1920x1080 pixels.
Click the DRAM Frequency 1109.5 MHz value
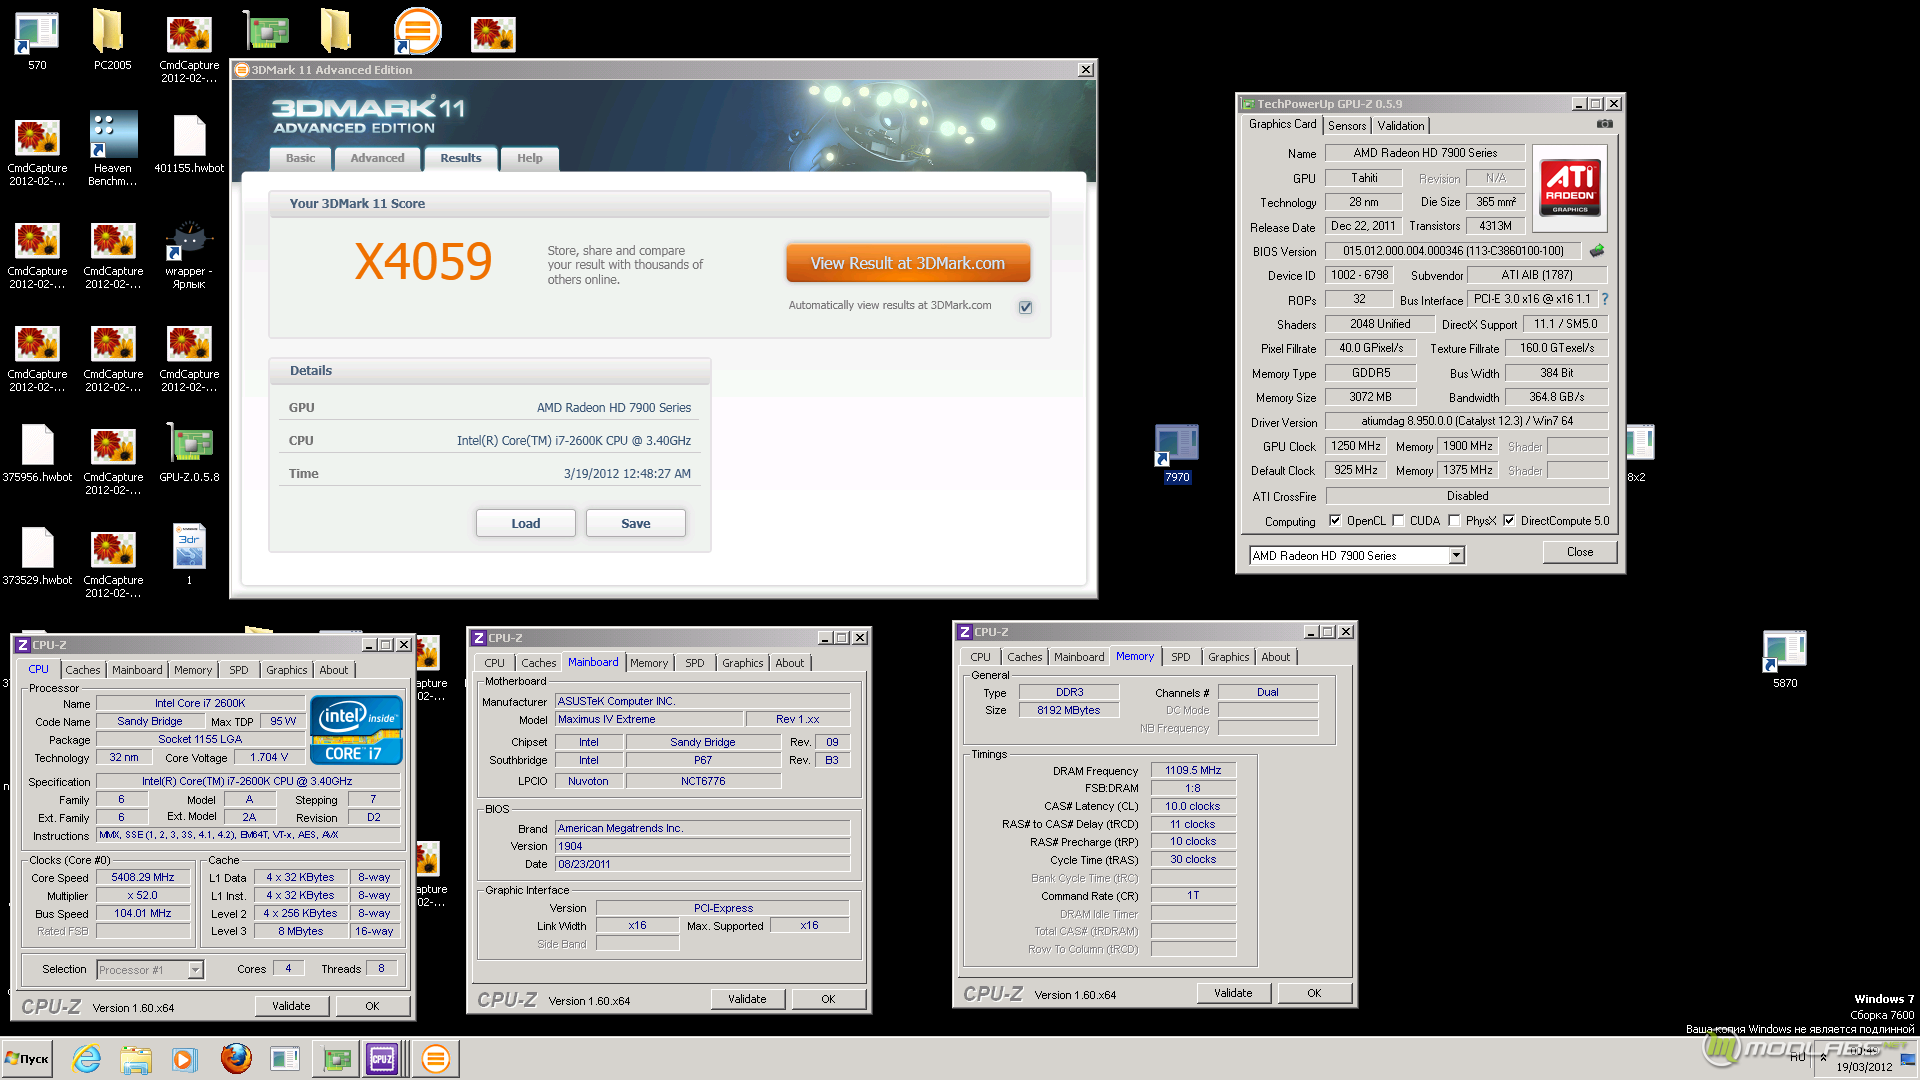pos(1193,770)
